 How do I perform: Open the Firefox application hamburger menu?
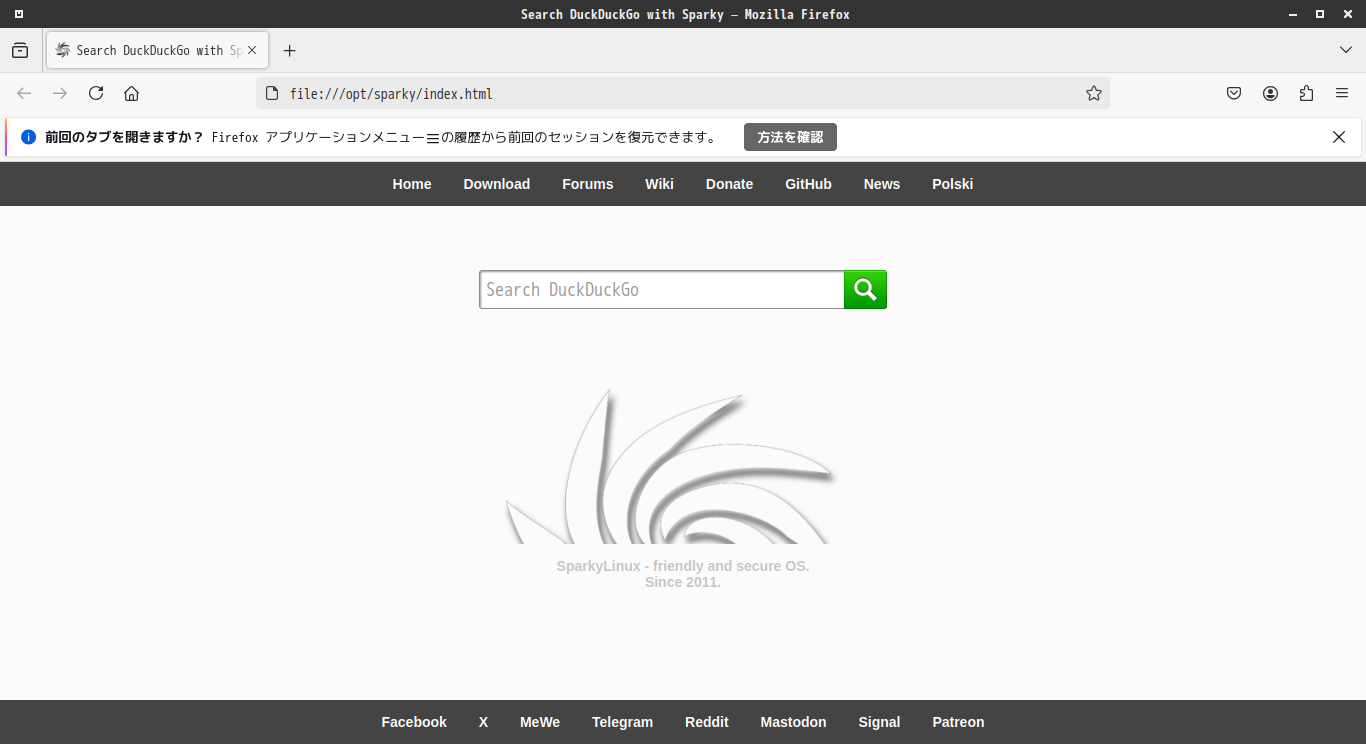1342,93
